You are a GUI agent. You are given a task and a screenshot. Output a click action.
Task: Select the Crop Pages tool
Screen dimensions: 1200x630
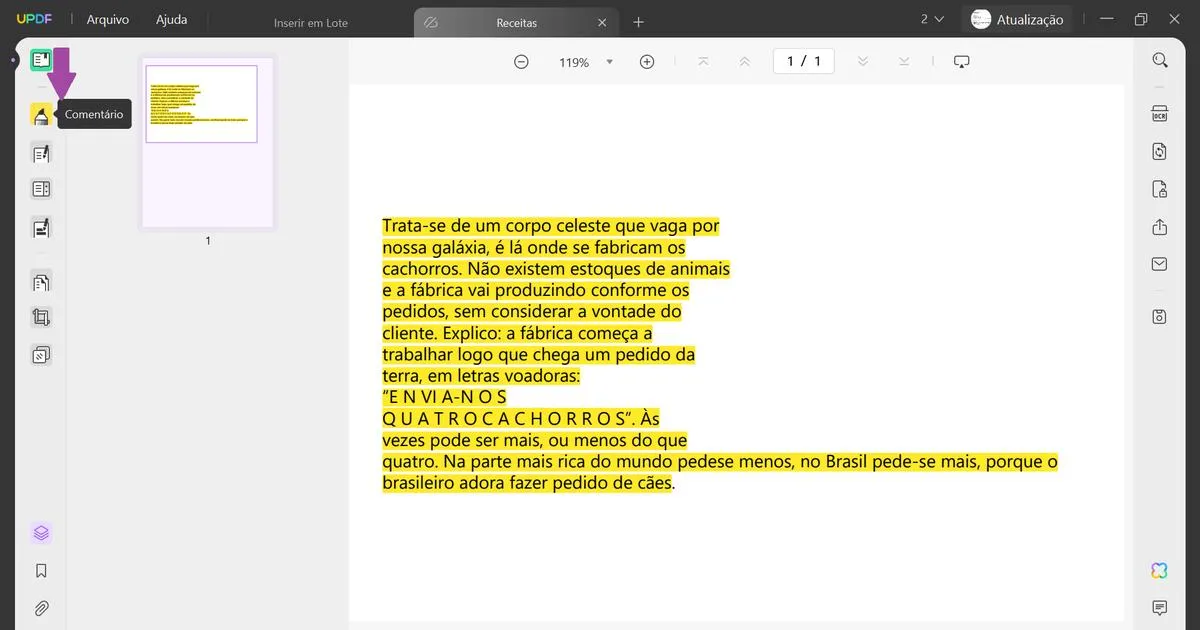point(40,317)
